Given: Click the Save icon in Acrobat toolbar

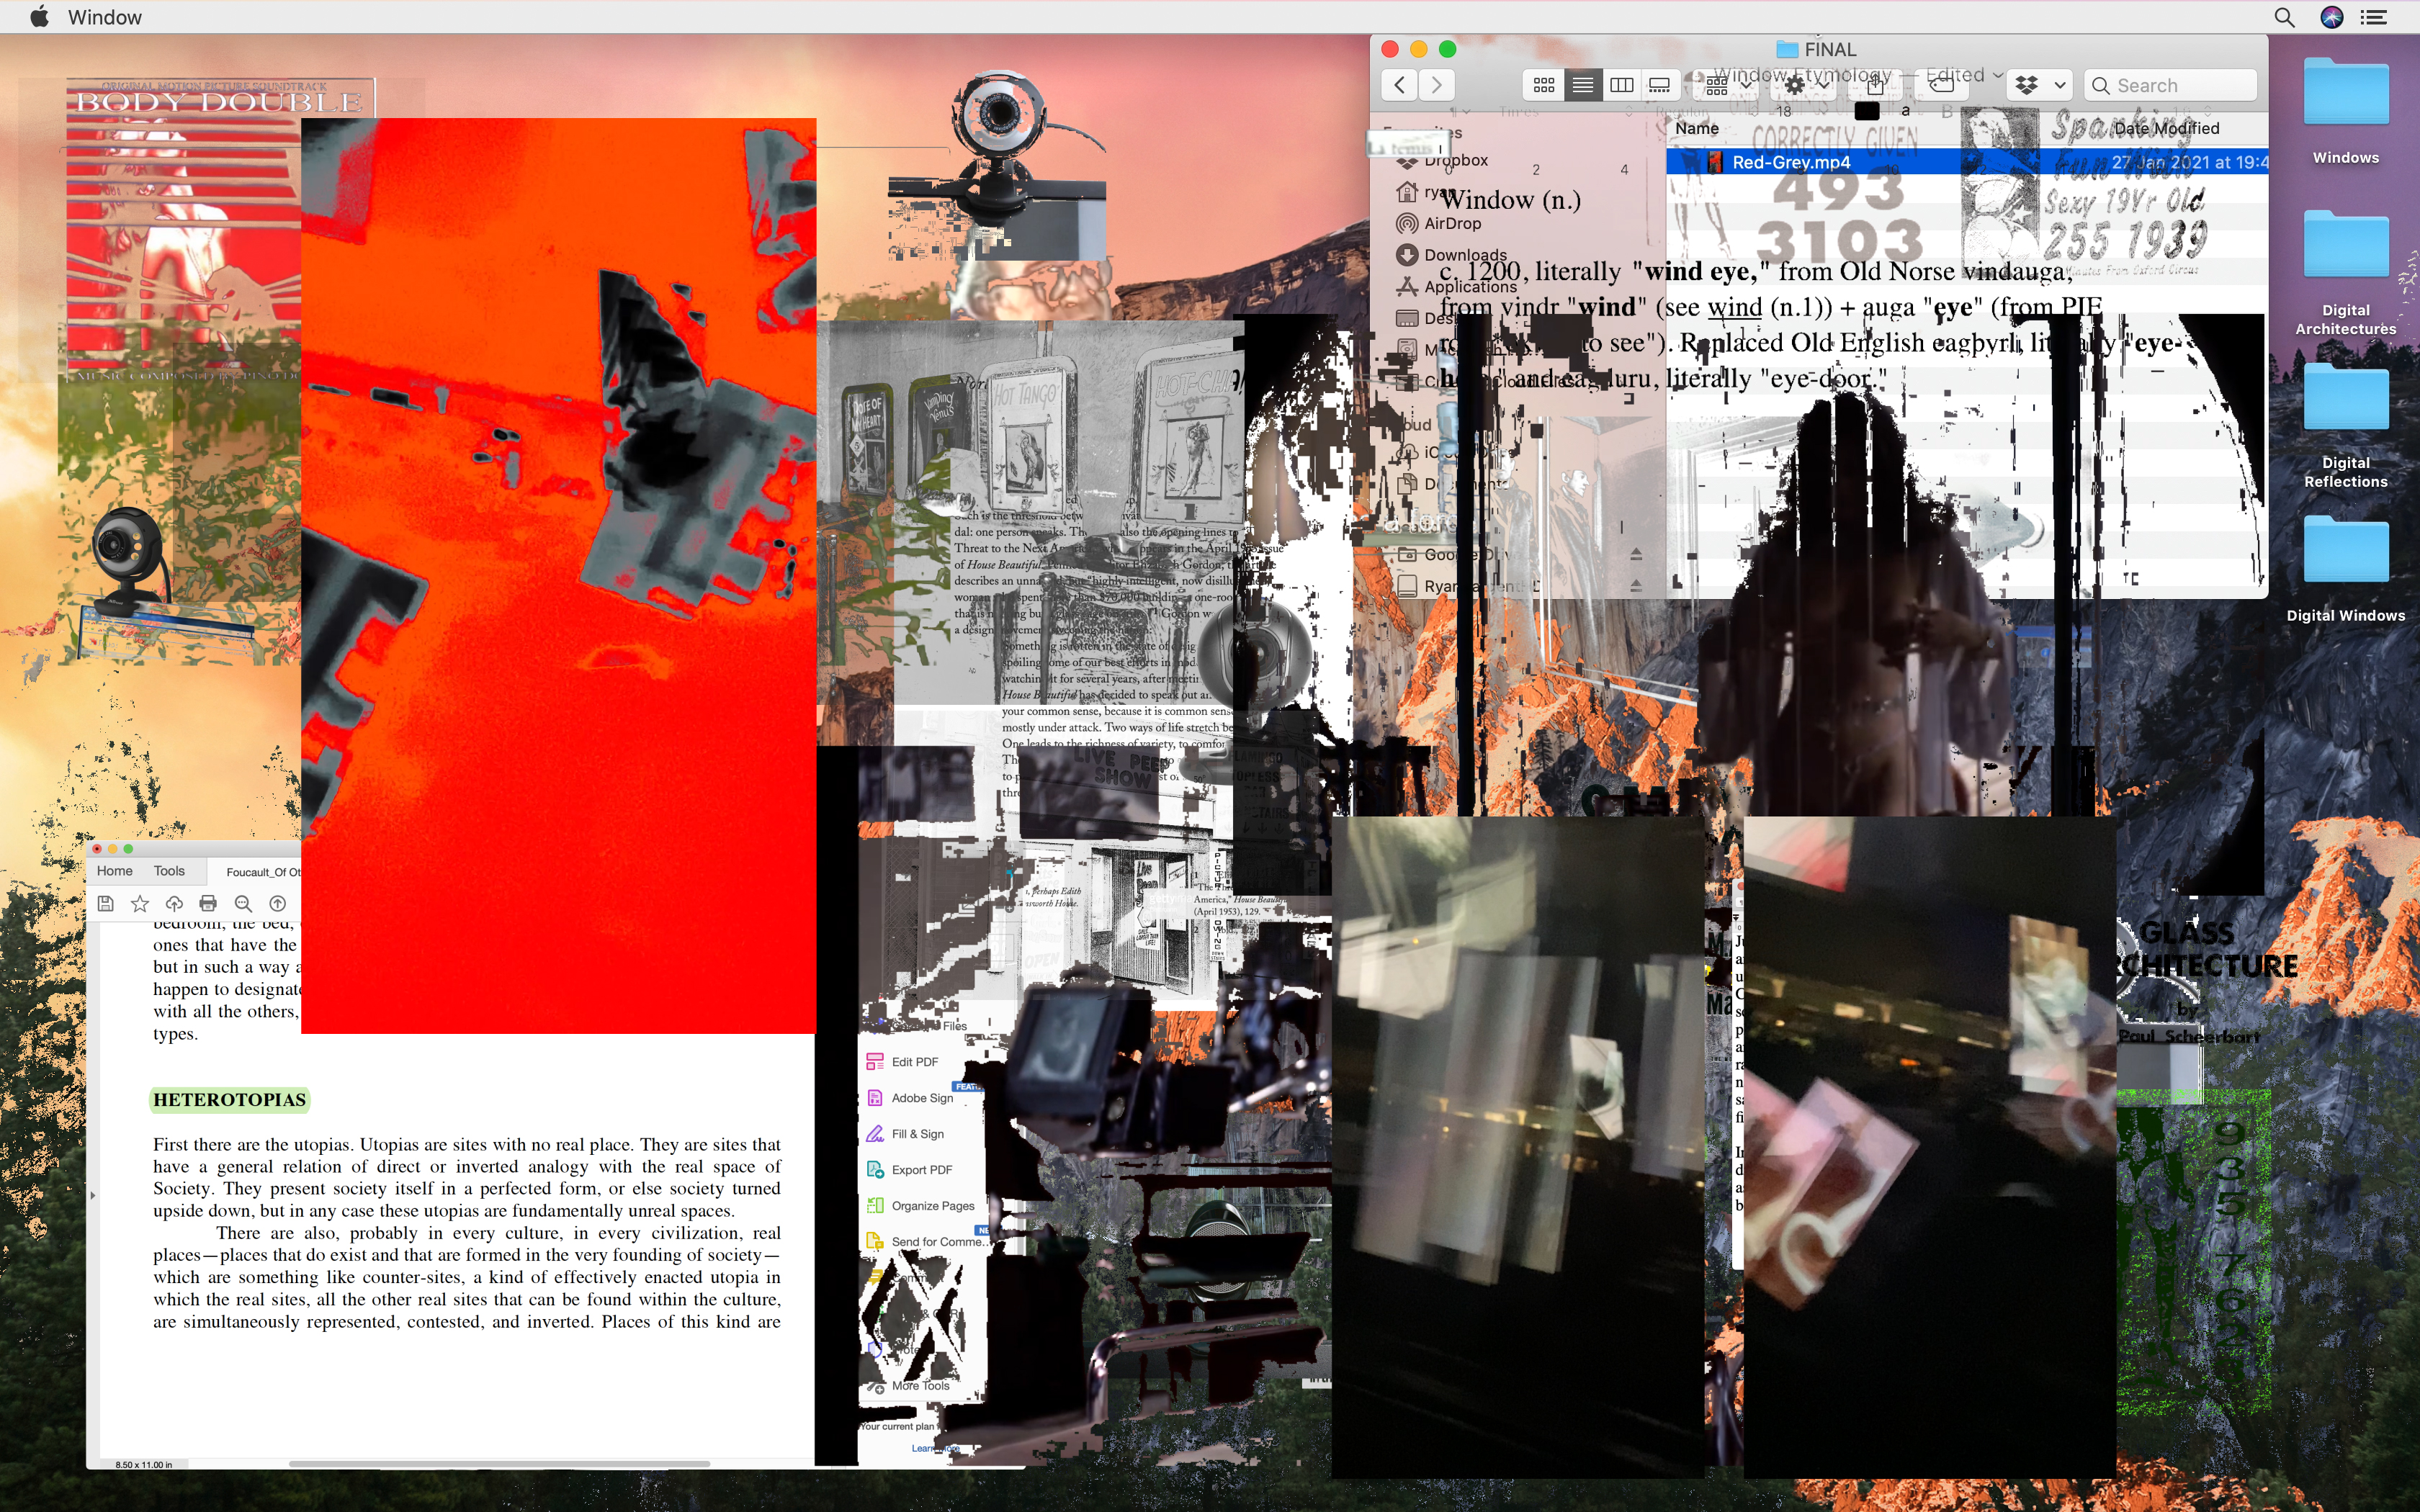Looking at the screenshot, I should [x=105, y=903].
